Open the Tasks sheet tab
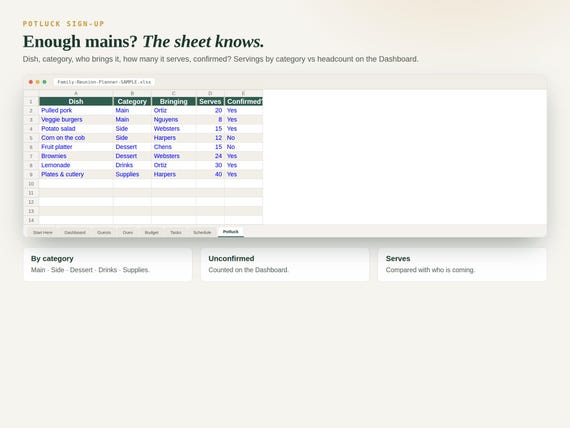Image resolution: width=570 pixels, height=428 pixels. (x=176, y=232)
